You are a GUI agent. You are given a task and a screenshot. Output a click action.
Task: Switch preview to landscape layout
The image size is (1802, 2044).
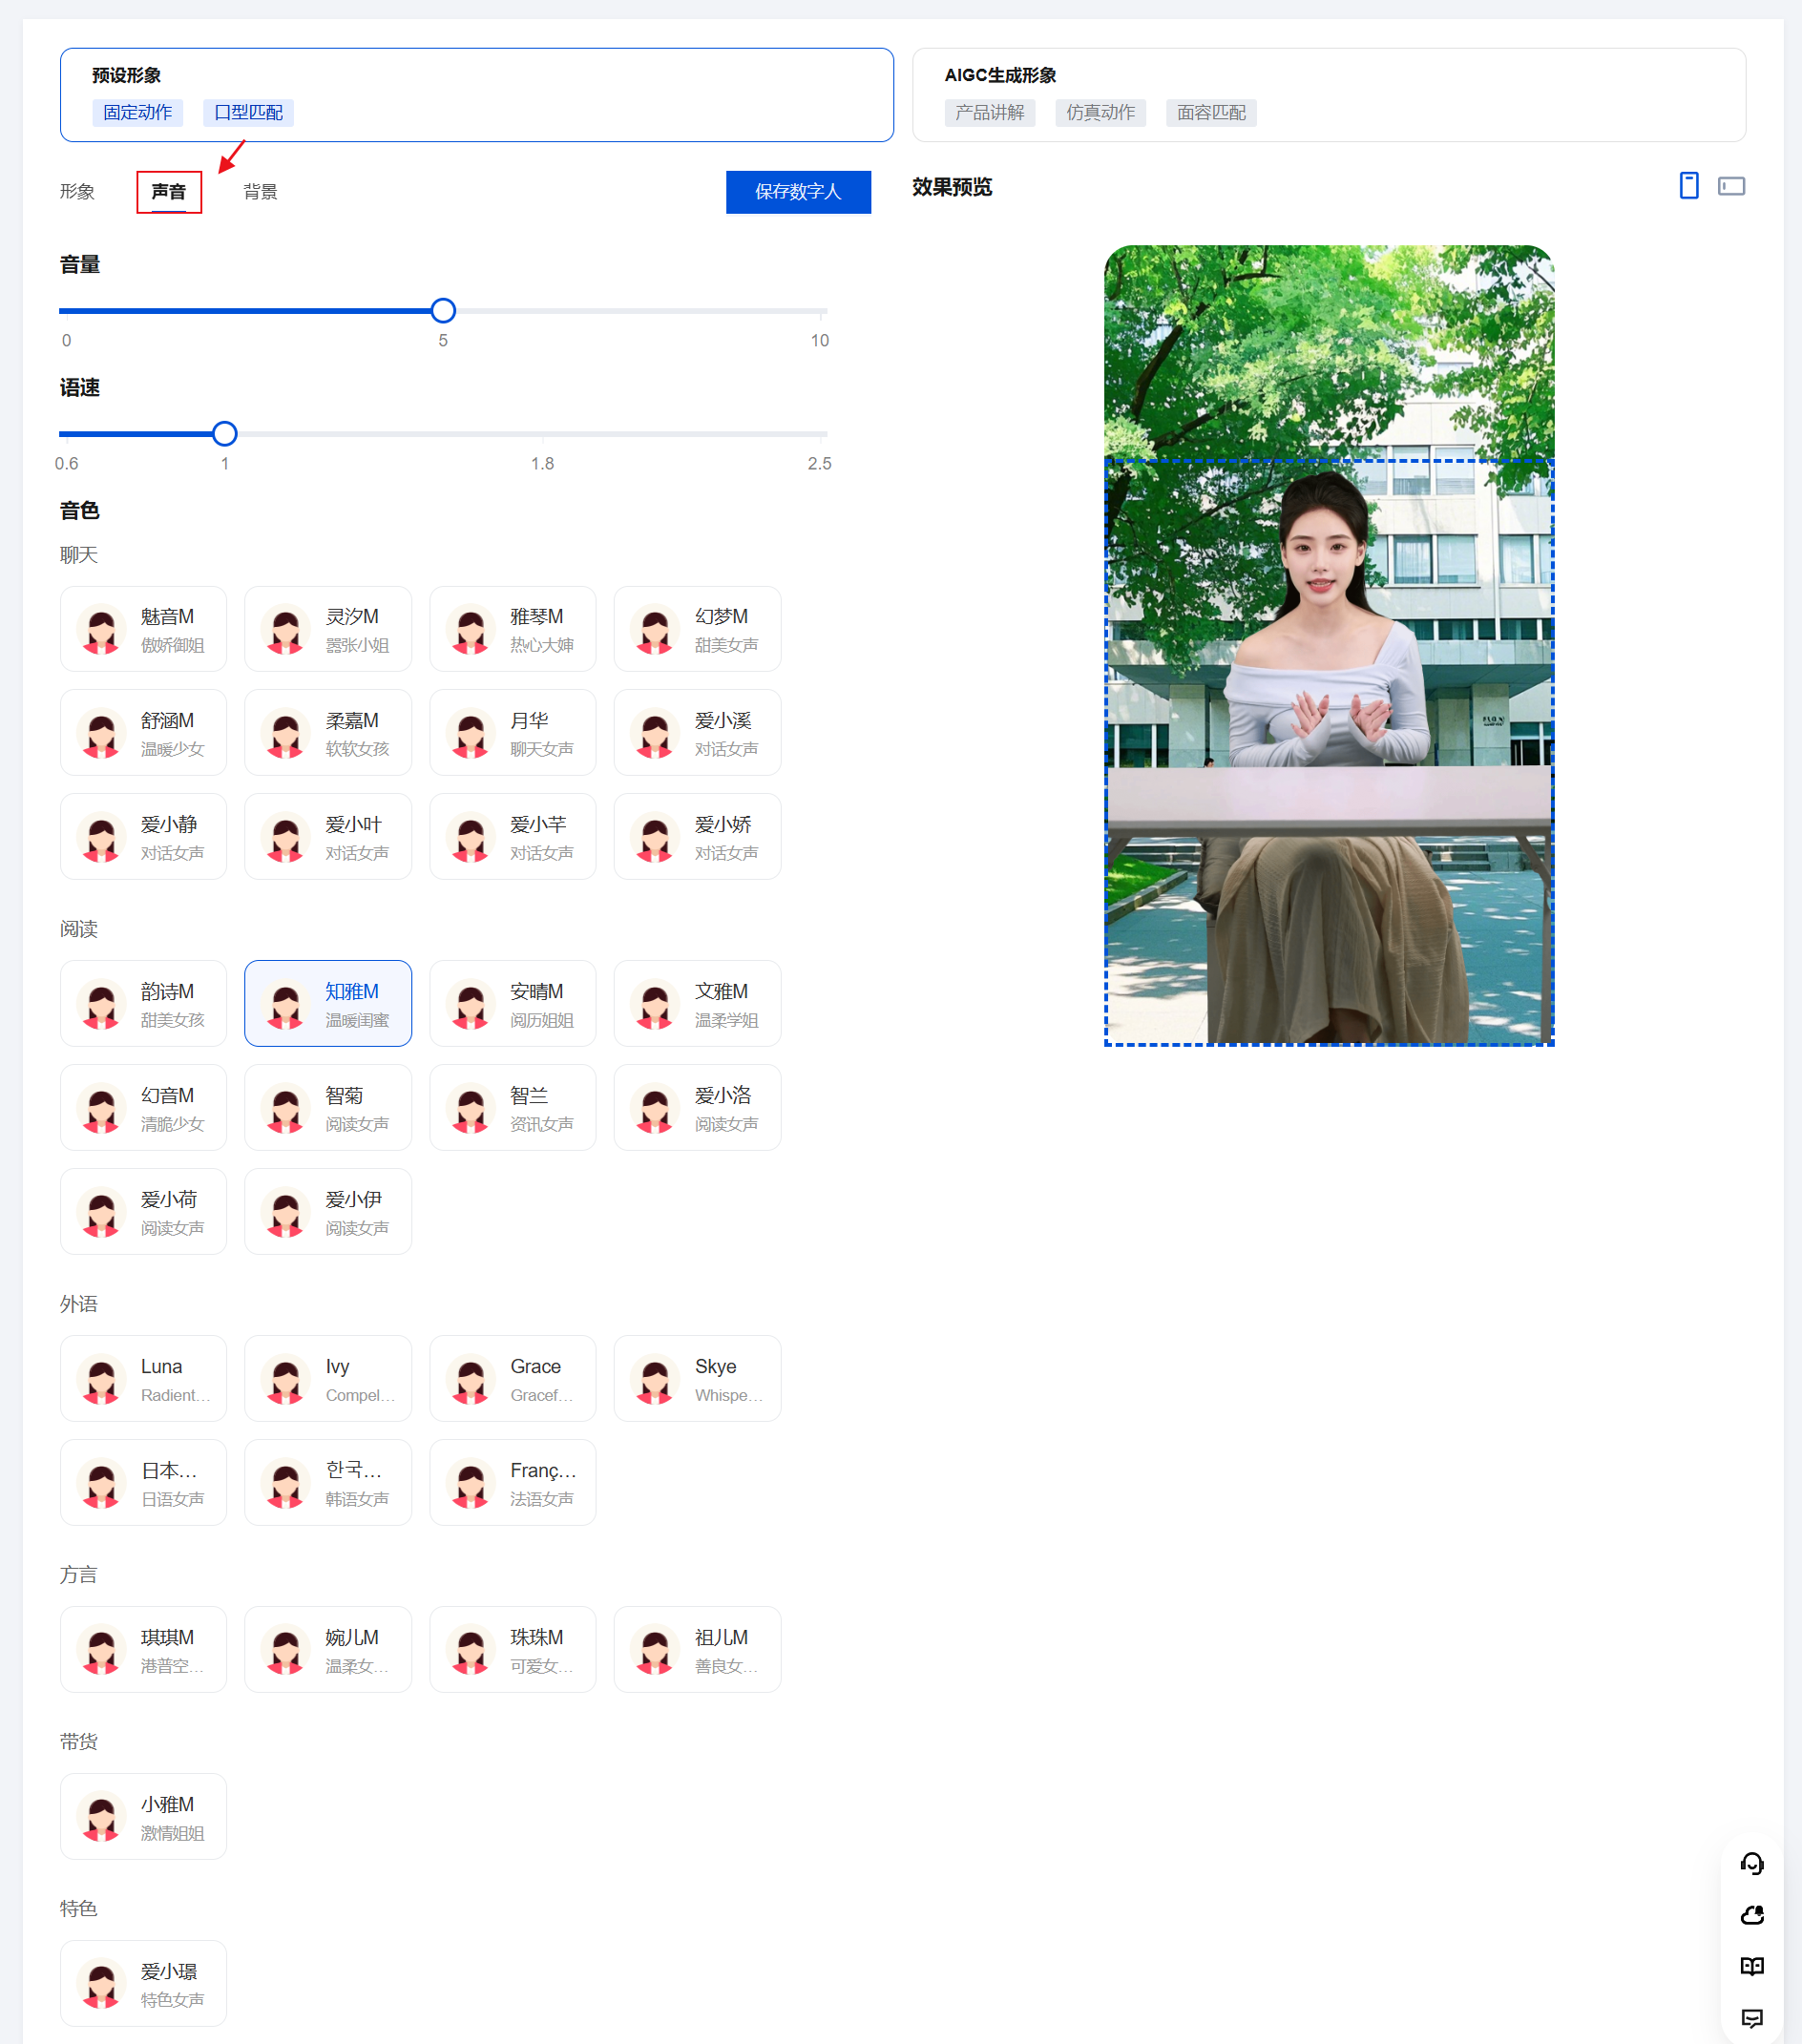(x=1731, y=186)
